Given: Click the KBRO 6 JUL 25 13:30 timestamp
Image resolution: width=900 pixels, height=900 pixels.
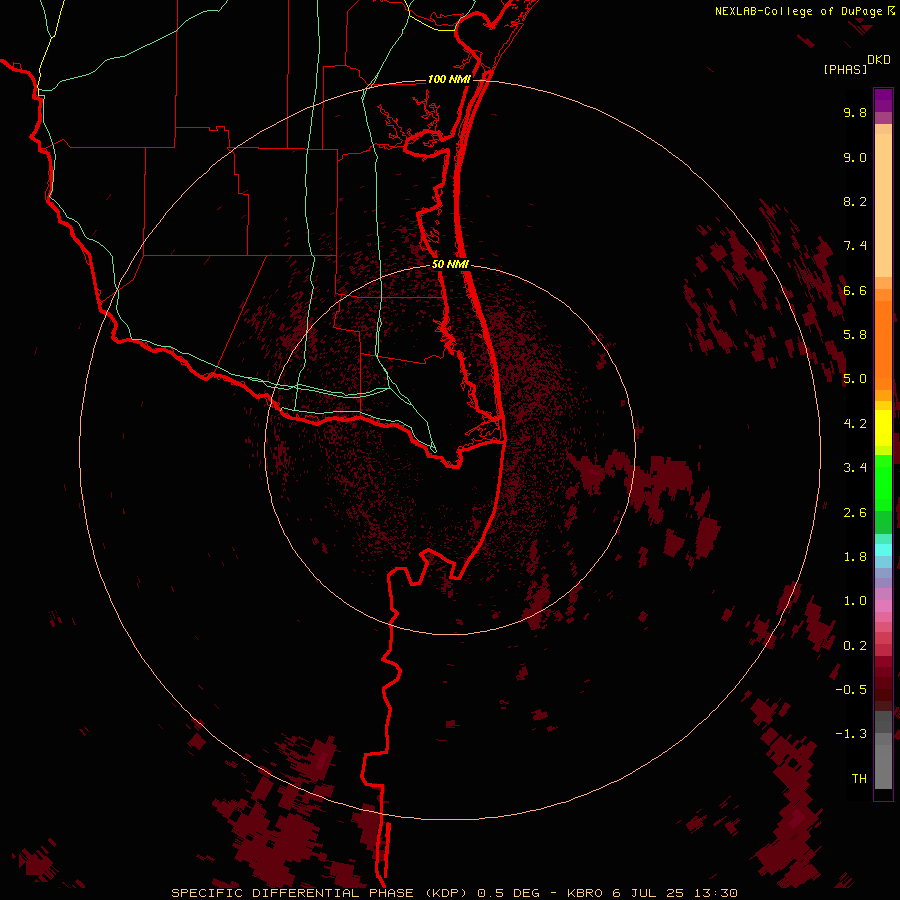Looking at the screenshot, I should point(652,893).
